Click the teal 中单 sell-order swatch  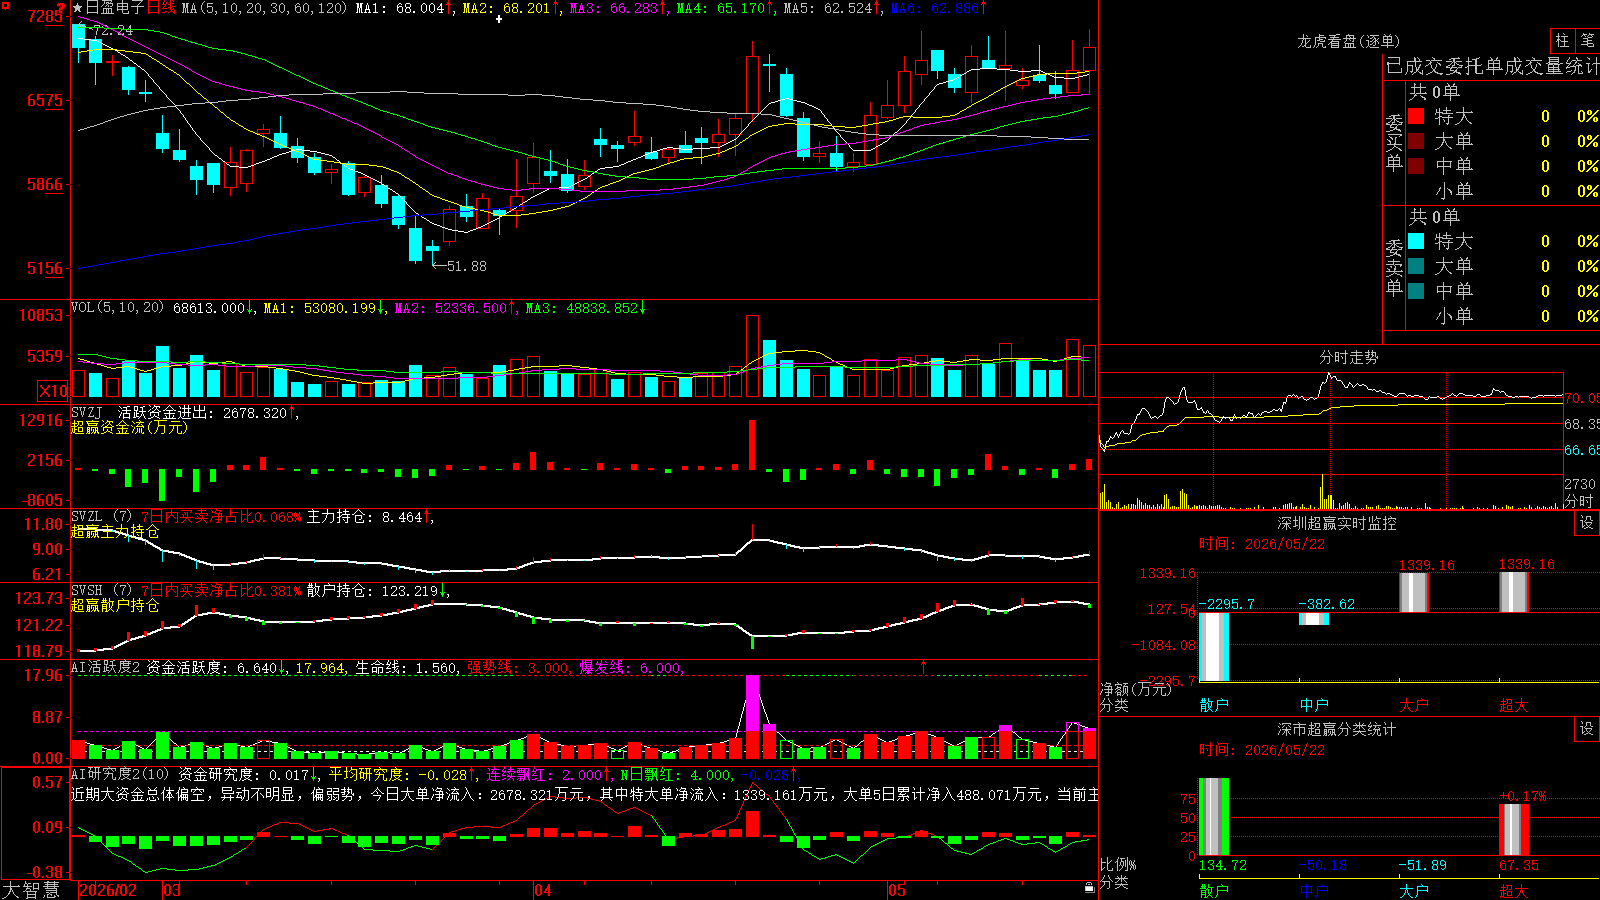pos(1416,291)
